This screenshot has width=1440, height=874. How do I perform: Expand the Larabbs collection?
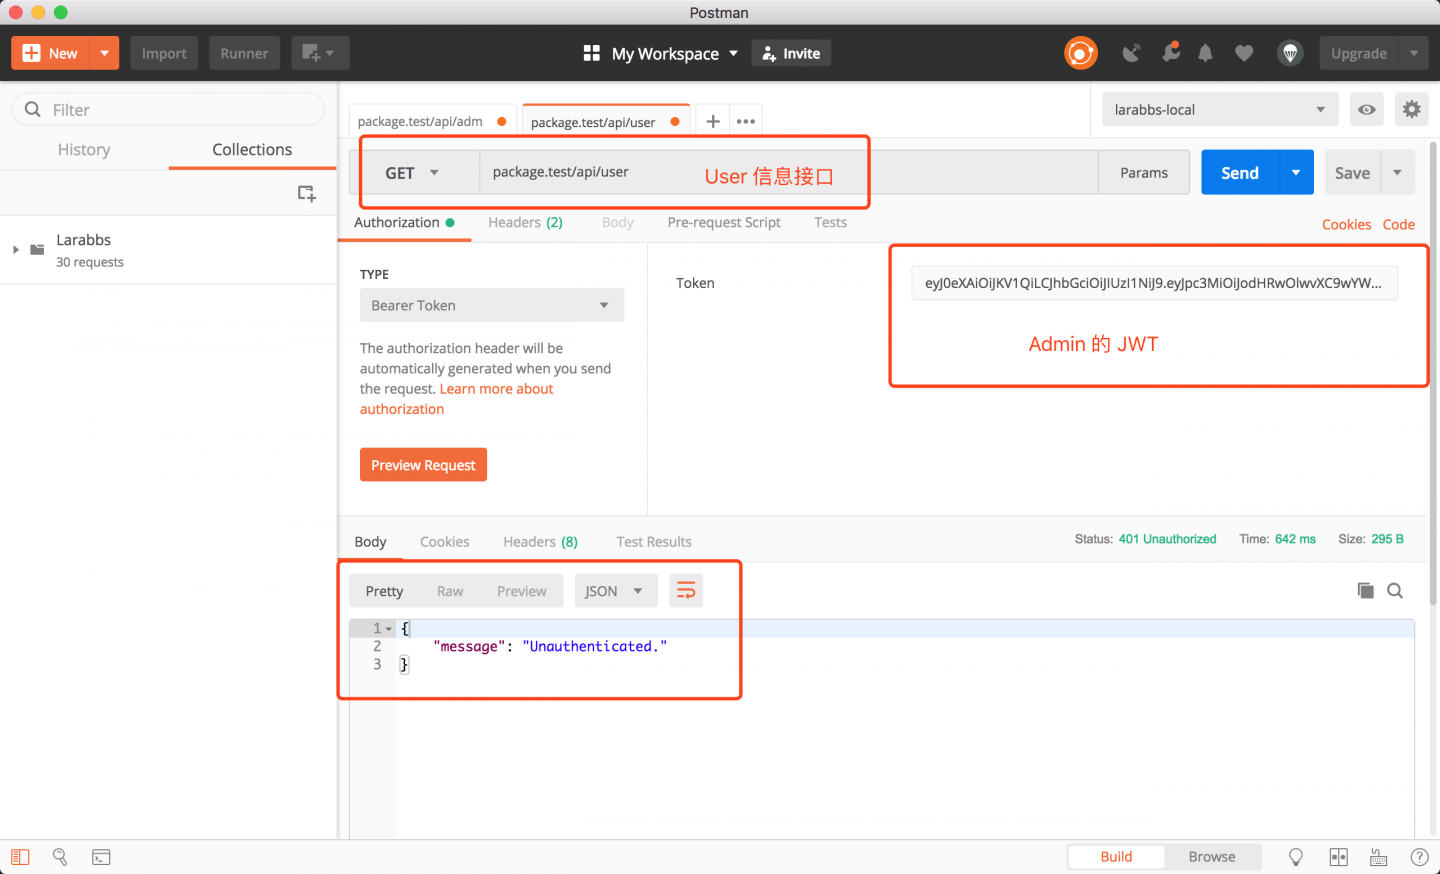pos(15,249)
